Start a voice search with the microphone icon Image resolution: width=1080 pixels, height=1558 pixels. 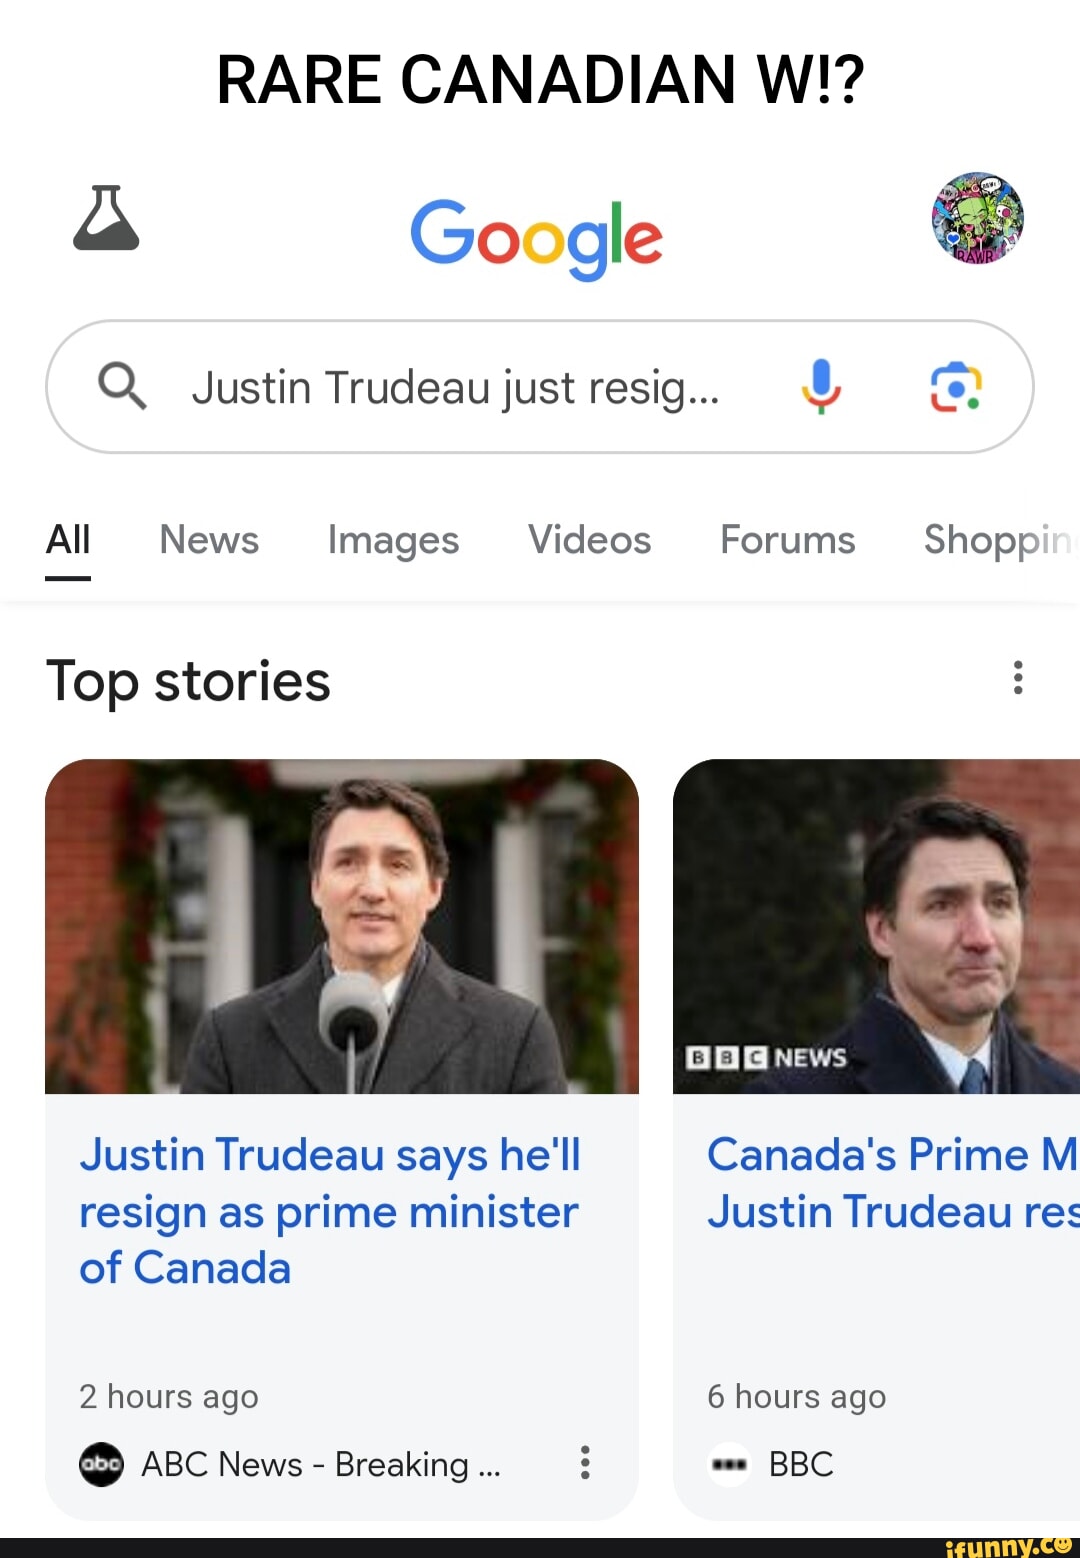point(822,388)
